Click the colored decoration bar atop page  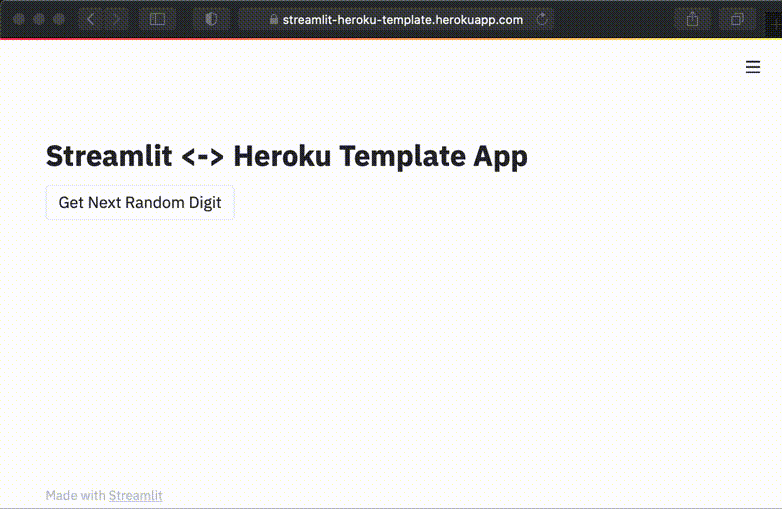[391, 39]
